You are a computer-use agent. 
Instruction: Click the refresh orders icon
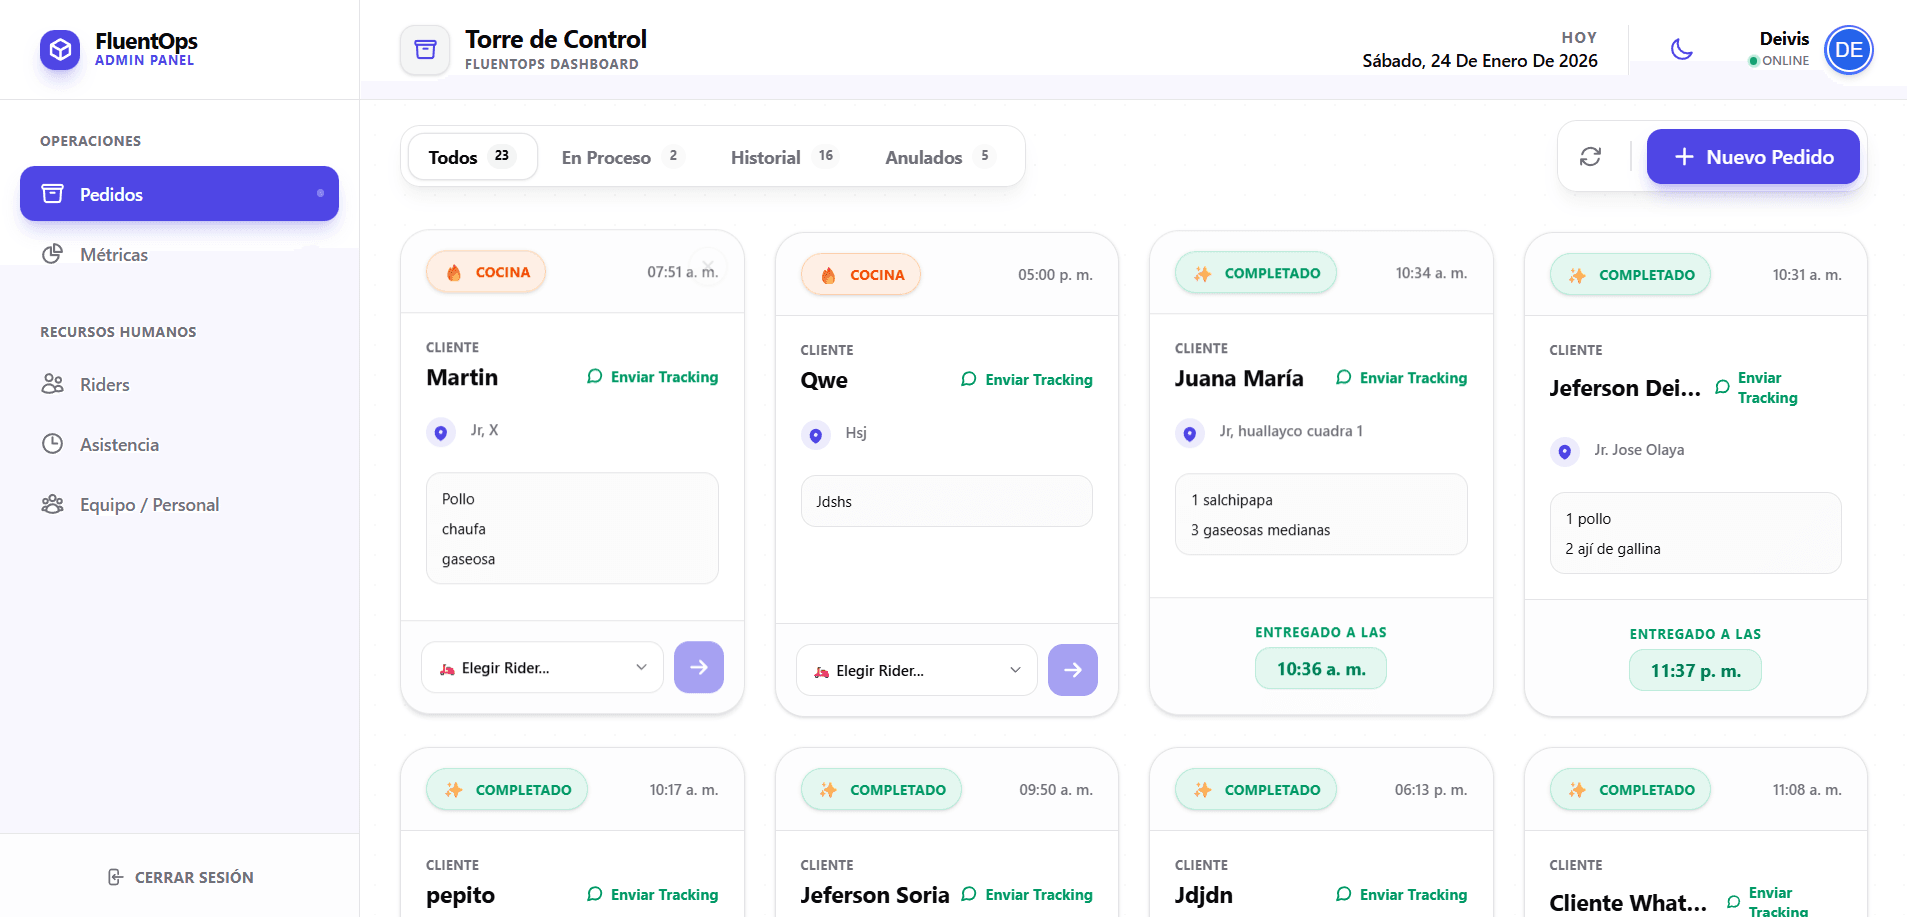pos(1590,157)
